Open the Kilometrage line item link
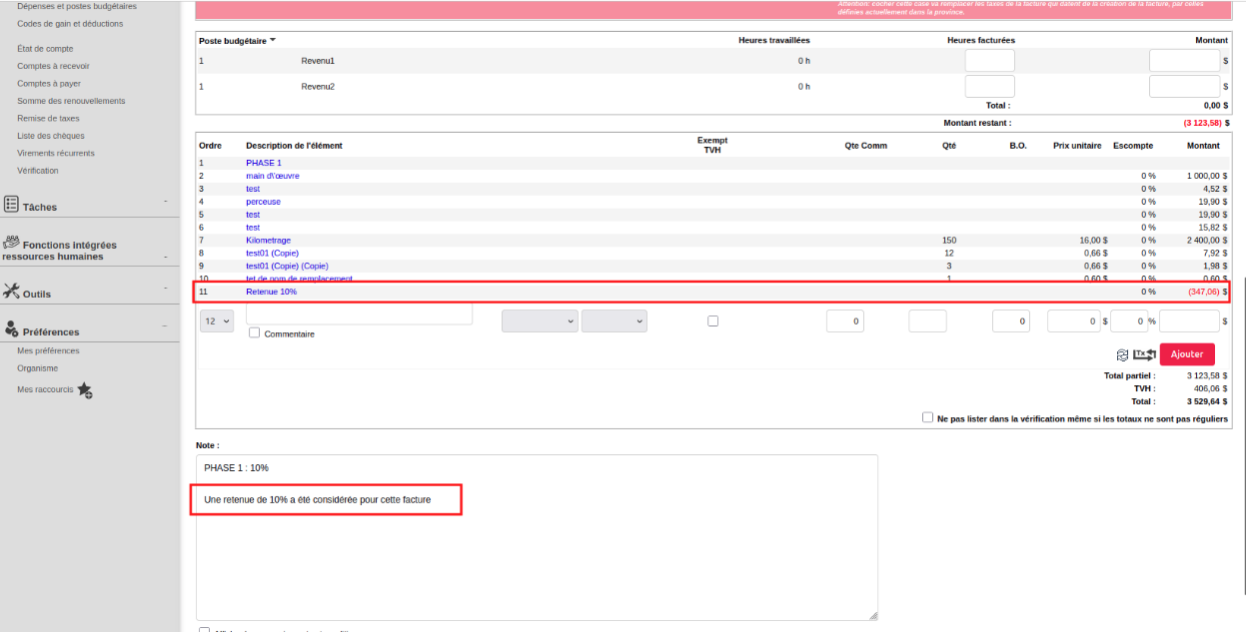This screenshot has width=1246, height=632. [x=267, y=240]
